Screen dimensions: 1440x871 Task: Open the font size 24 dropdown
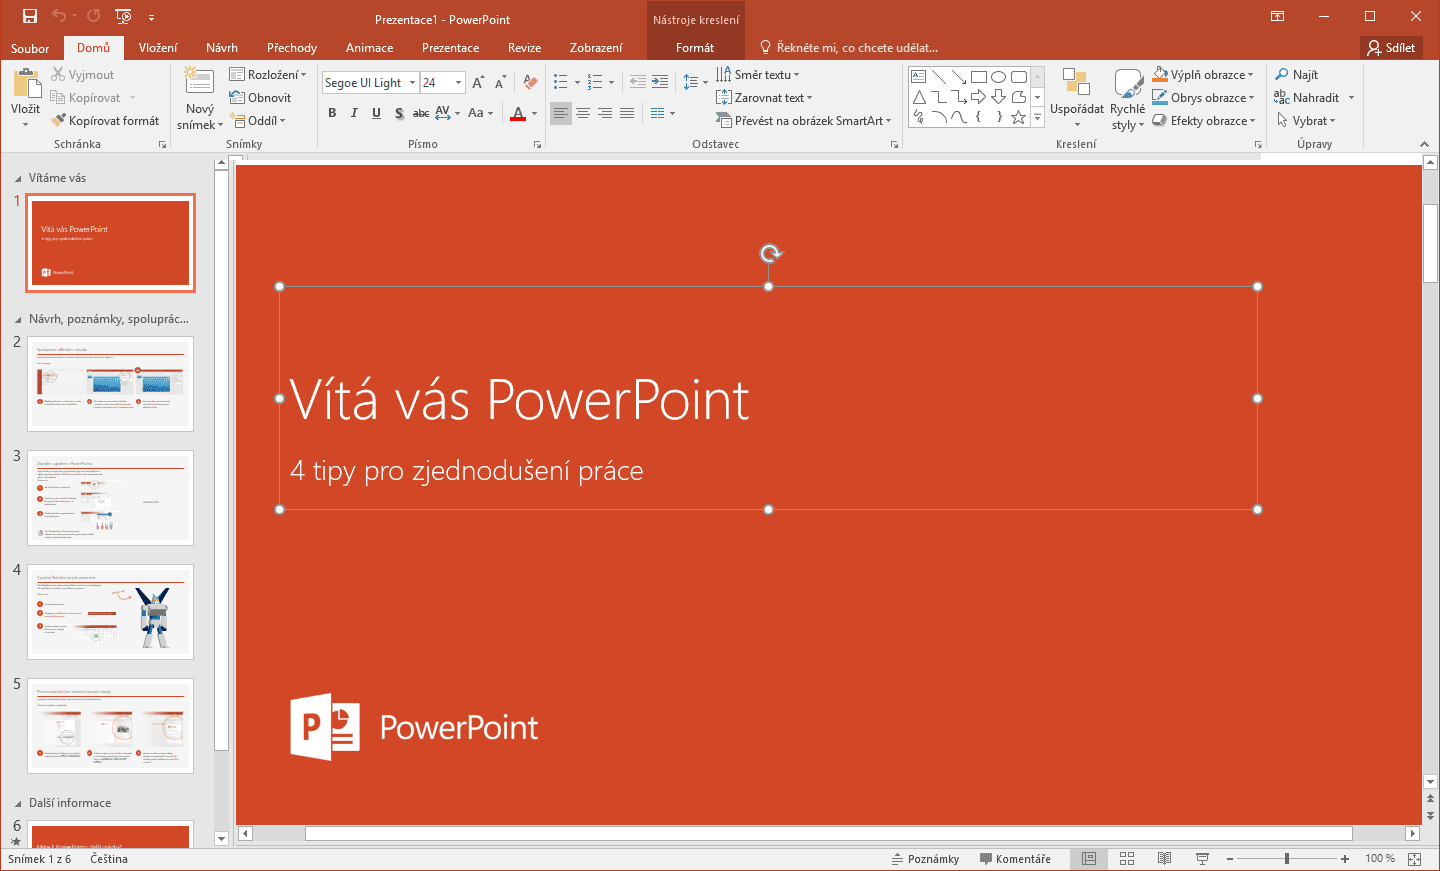coord(458,82)
